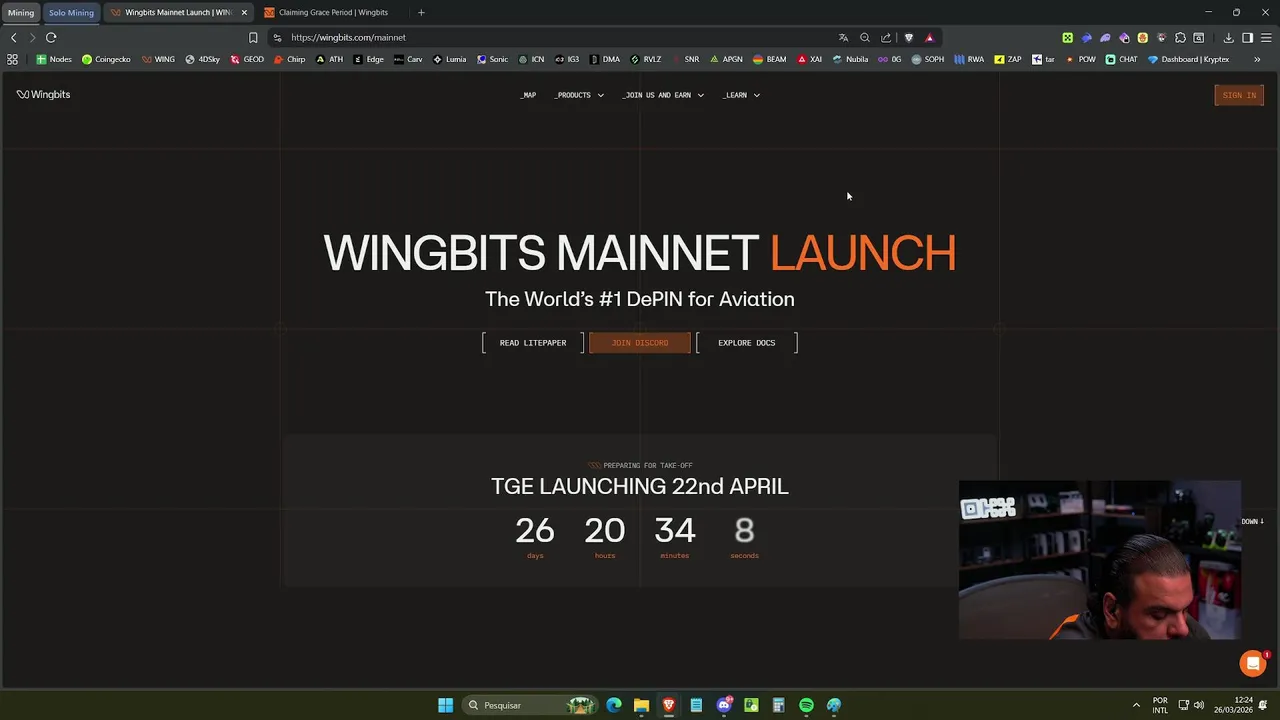Open a new browser tab
This screenshot has width=1280, height=720.
421,12
